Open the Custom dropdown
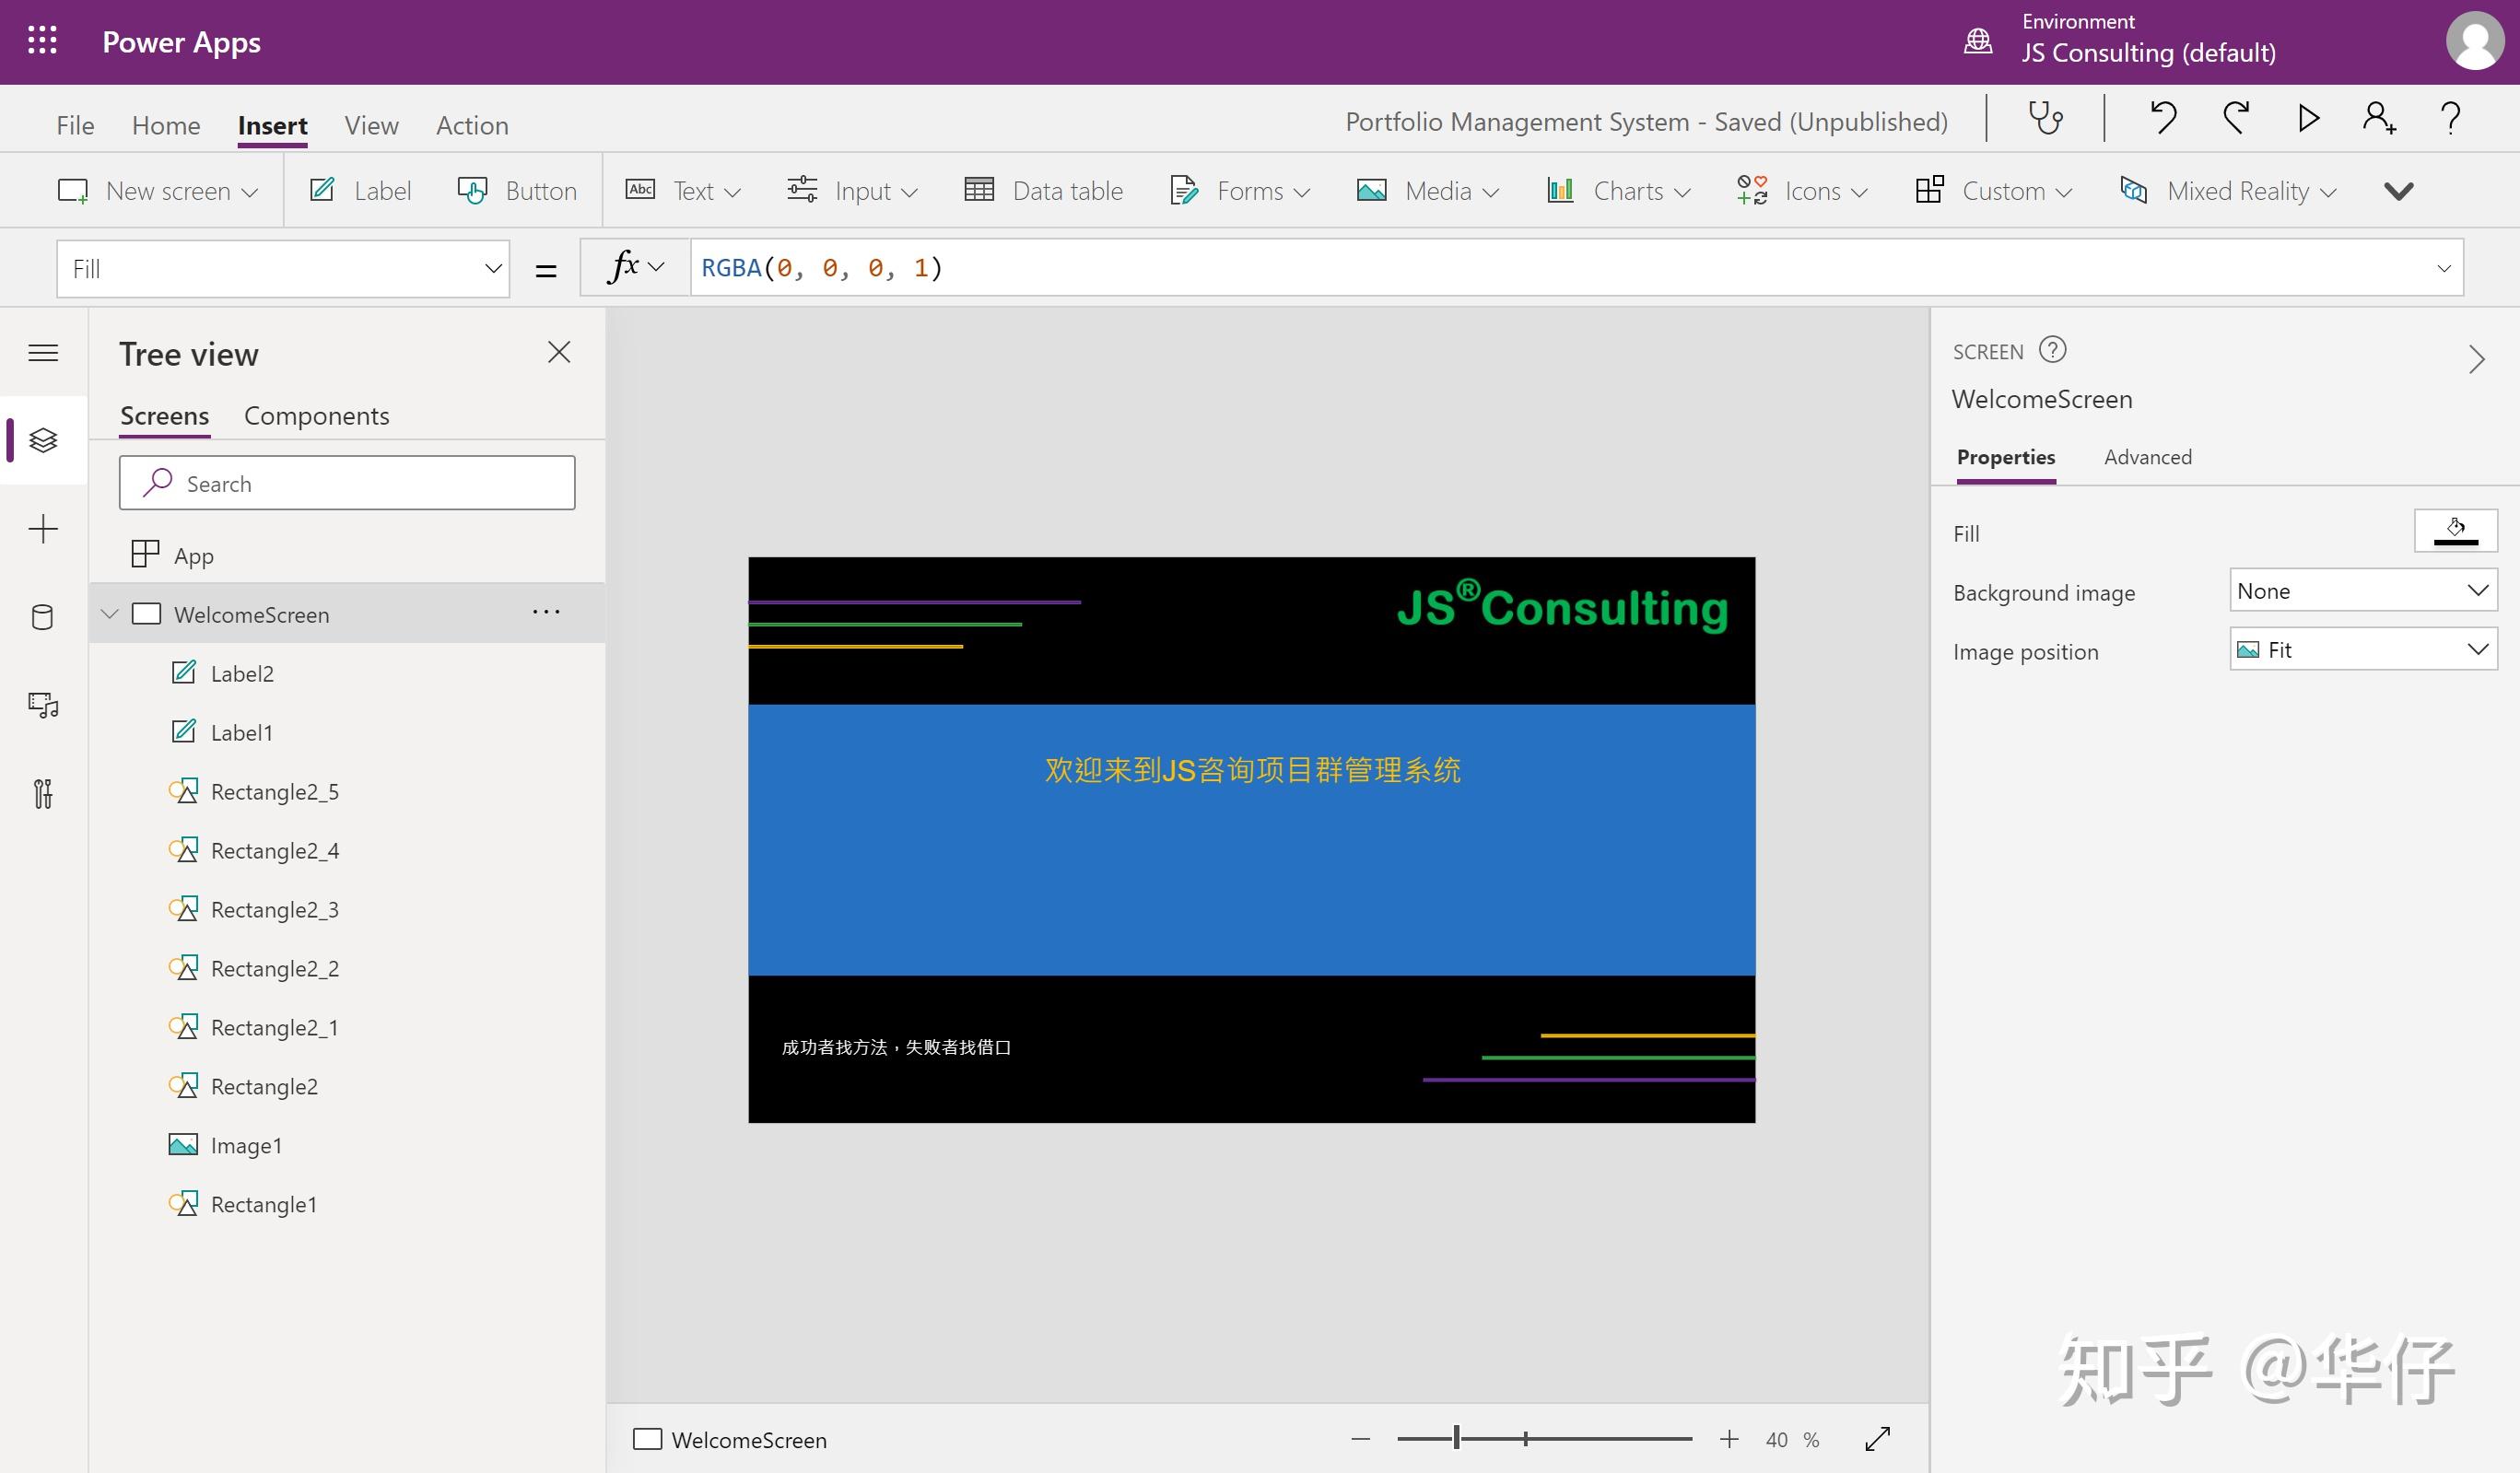The height and width of the screenshot is (1473, 2520). click(1994, 190)
